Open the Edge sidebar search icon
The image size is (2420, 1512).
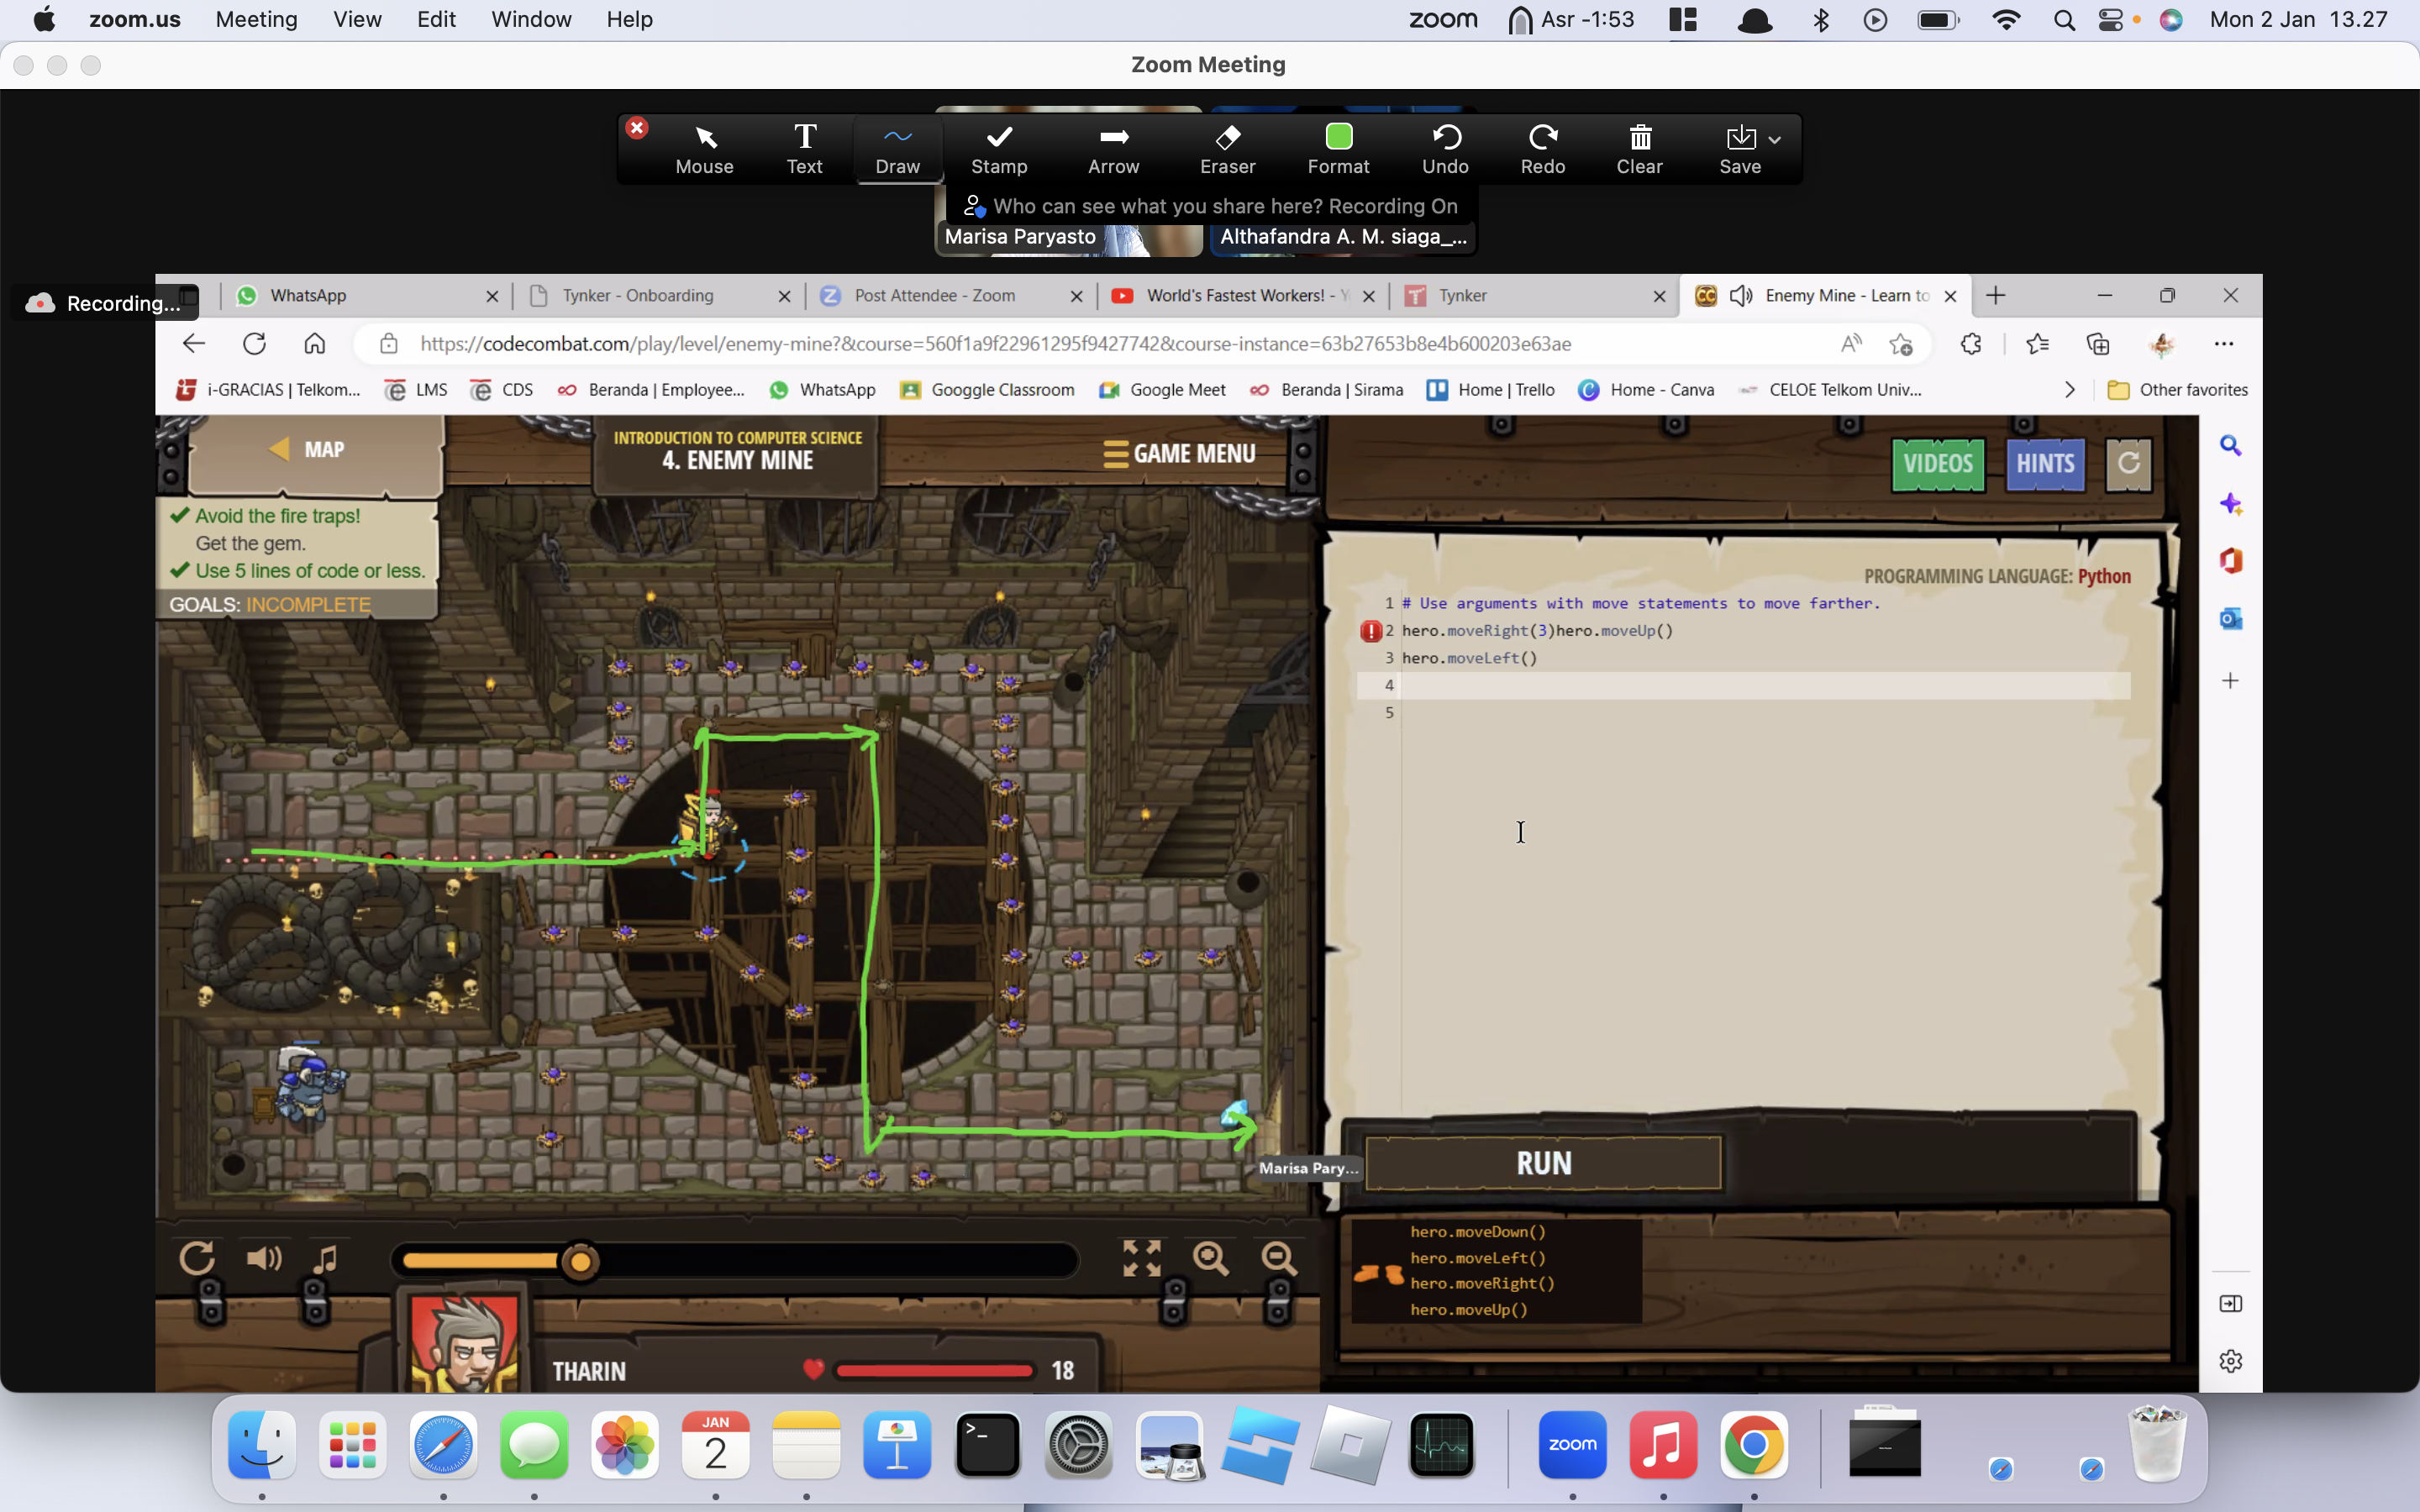pos(2230,446)
